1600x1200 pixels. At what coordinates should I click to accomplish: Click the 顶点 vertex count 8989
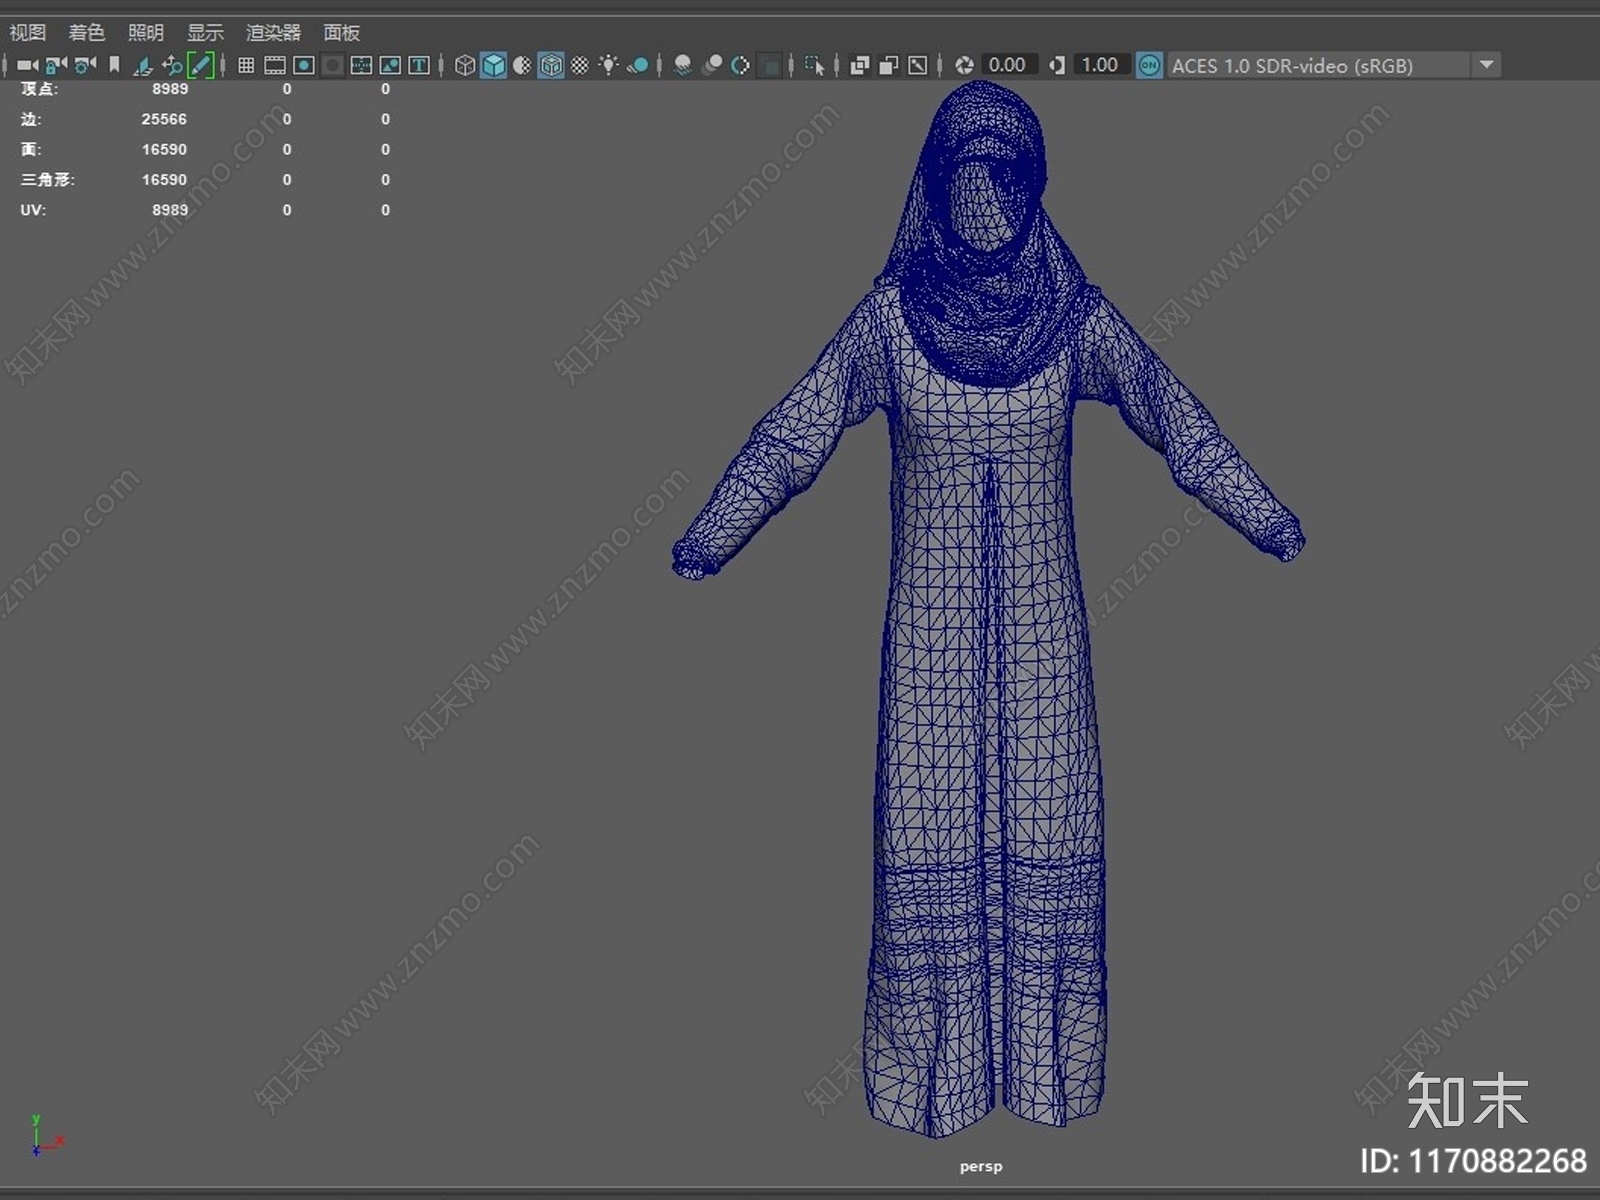(170, 89)
